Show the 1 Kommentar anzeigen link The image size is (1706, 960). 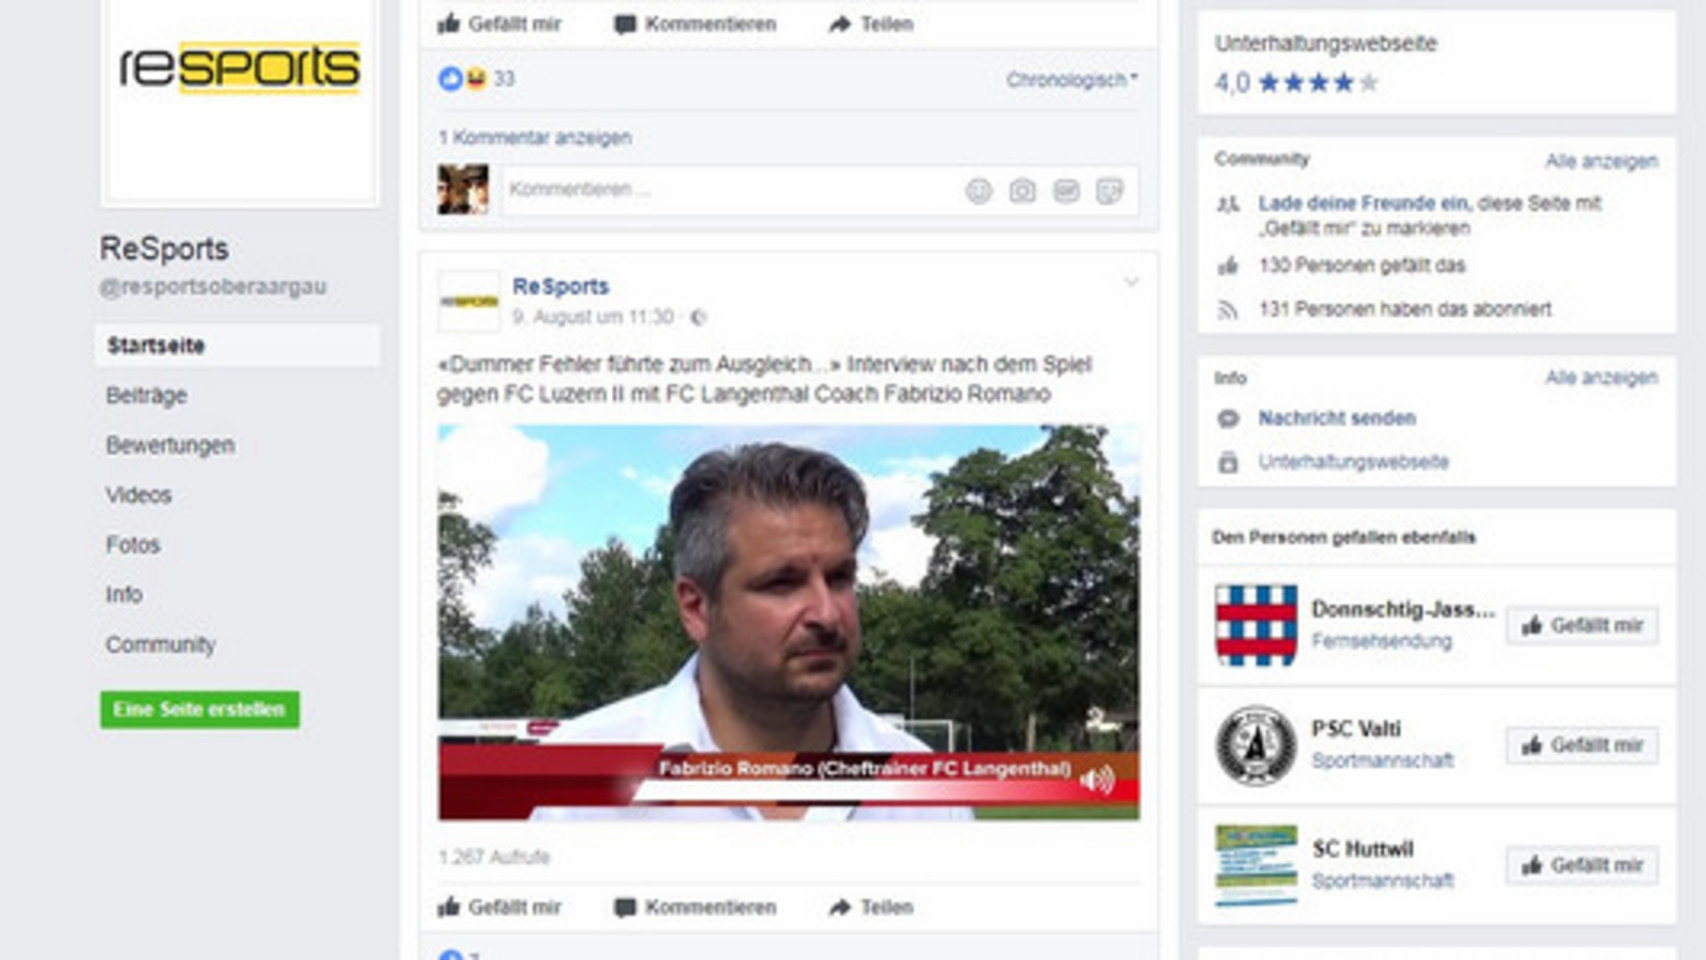pyautogui.click(x=534, y=137)
